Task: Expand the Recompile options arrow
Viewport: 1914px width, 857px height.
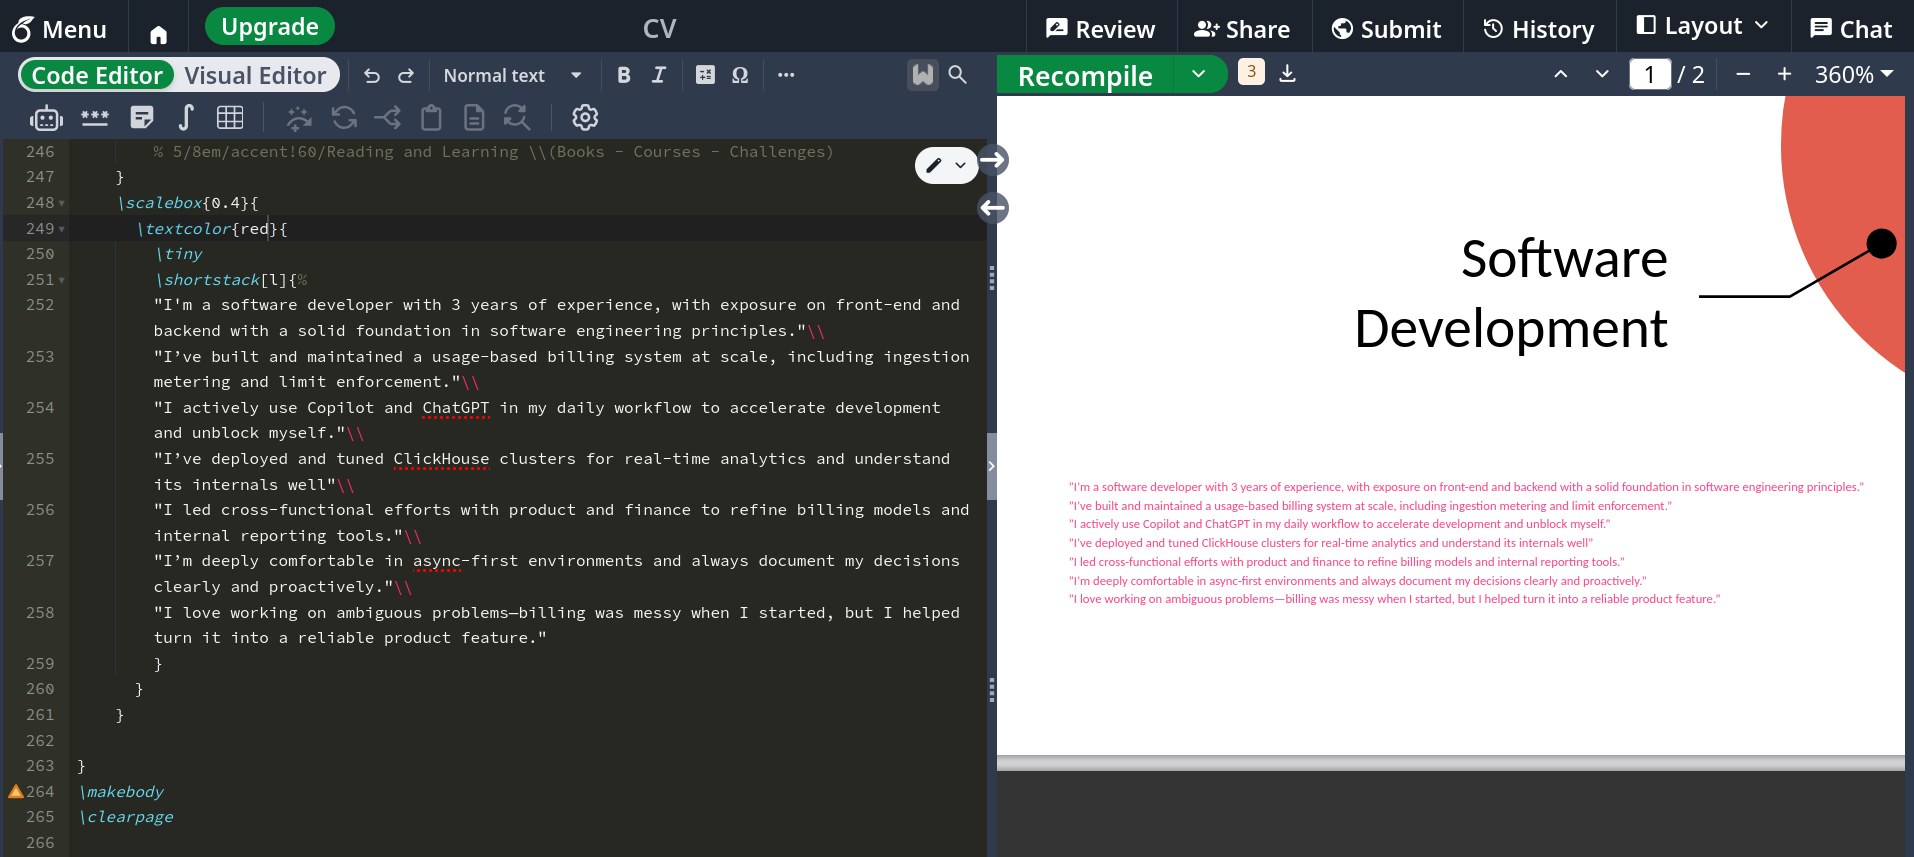Action: 1198,75
